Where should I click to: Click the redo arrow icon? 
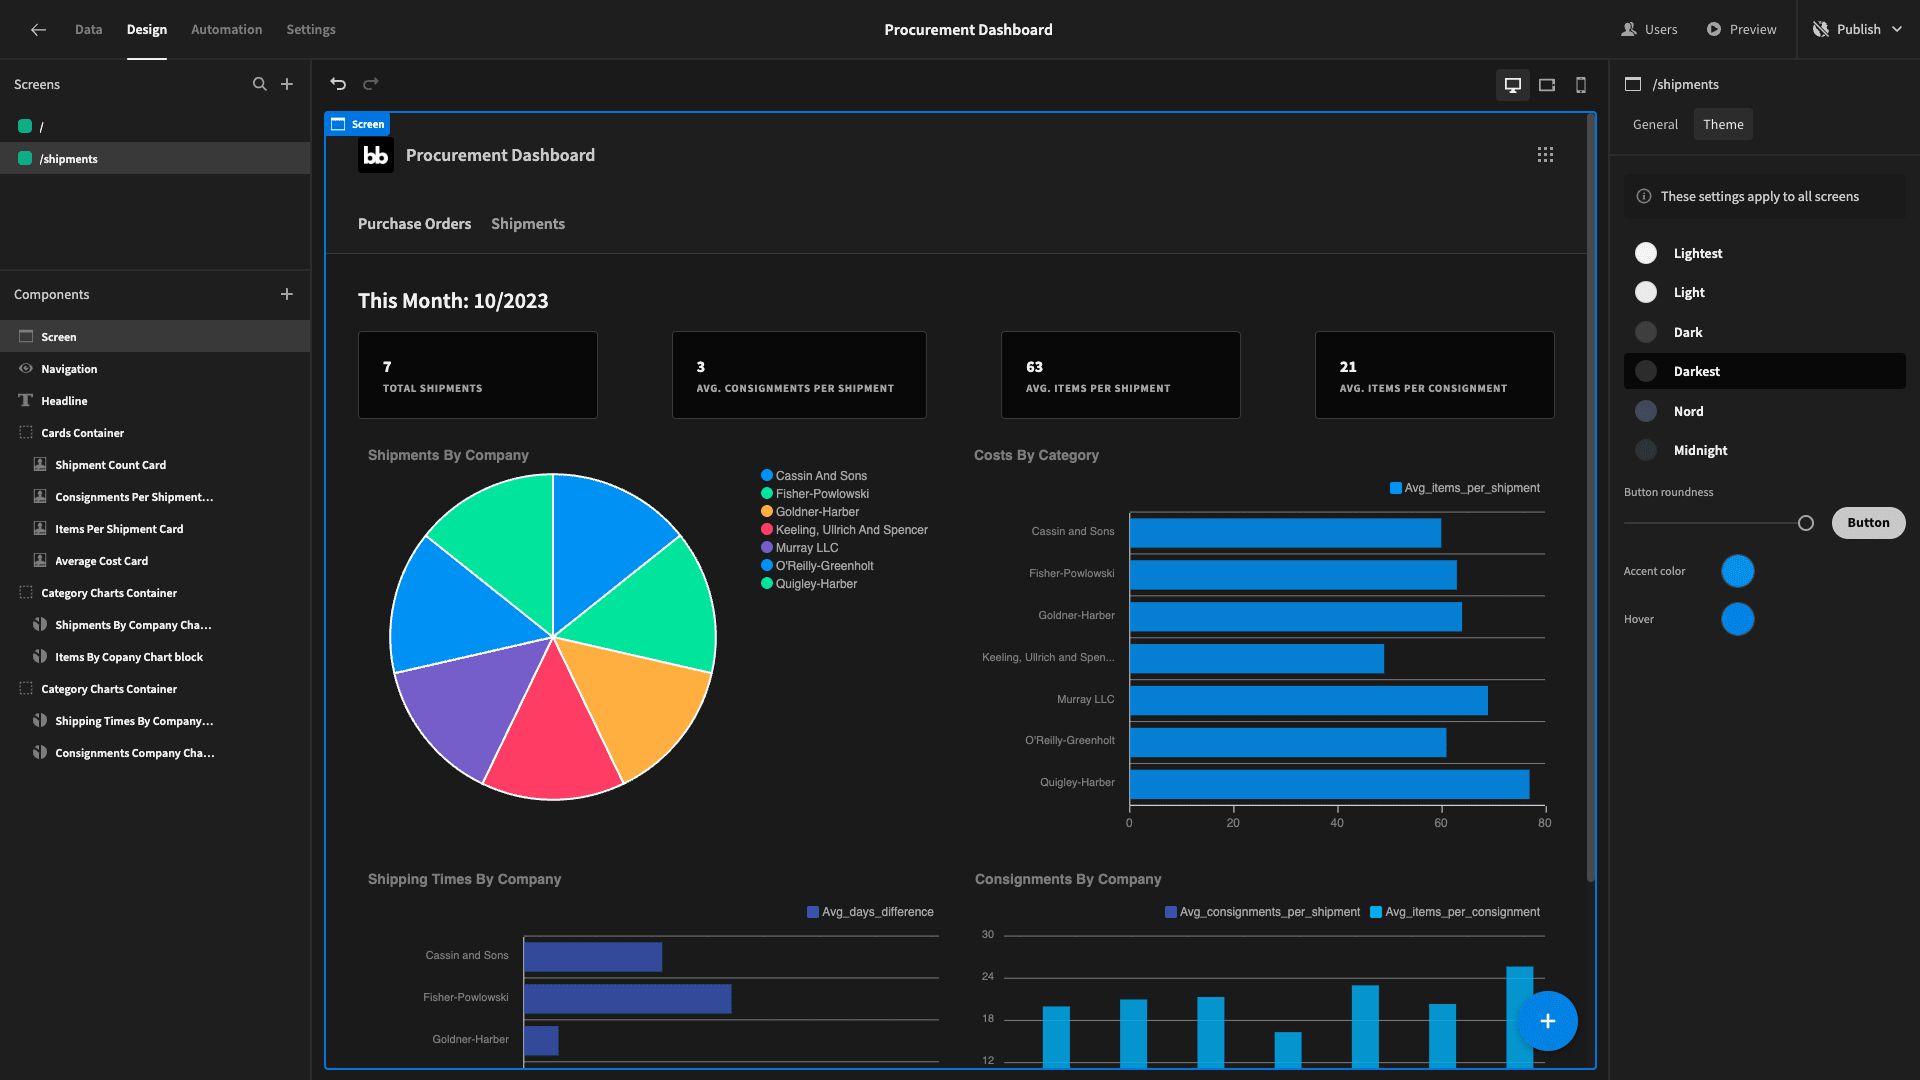coord(371,84)
